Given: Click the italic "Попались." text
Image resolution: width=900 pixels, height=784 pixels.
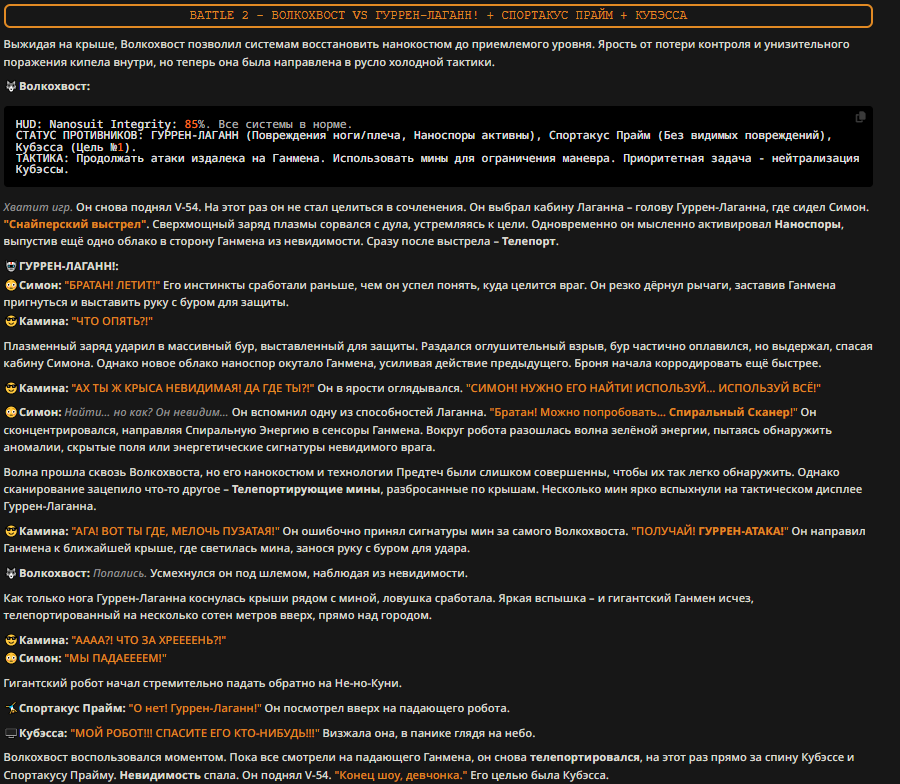Looking at the screenshot, I should click(120, 573).
